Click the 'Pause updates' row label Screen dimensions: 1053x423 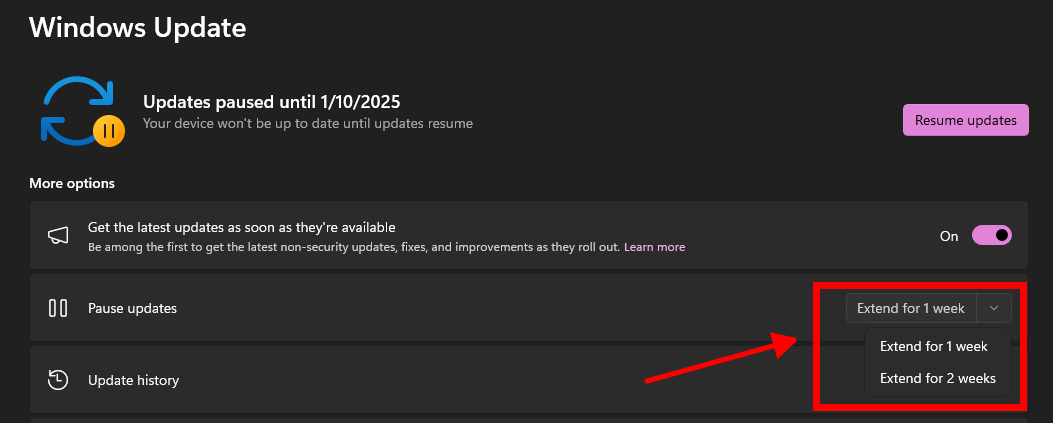(132, 308)
